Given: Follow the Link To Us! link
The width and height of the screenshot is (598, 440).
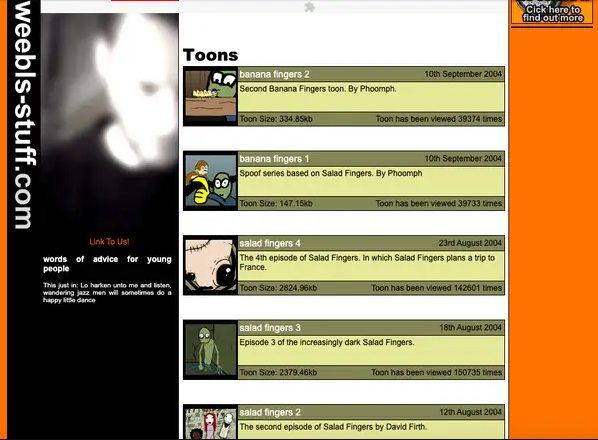Looking at the screenshot, I should 109,242.
